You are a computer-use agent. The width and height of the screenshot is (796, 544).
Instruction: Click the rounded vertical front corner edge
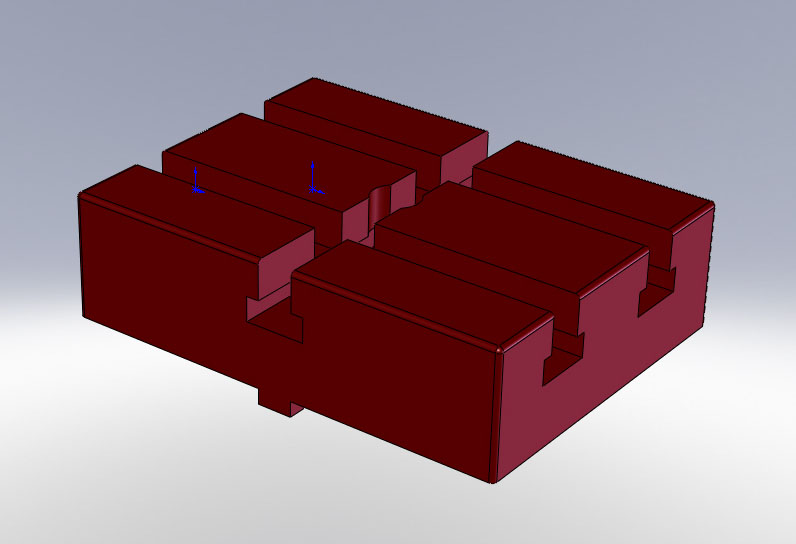tap(495, 410)
